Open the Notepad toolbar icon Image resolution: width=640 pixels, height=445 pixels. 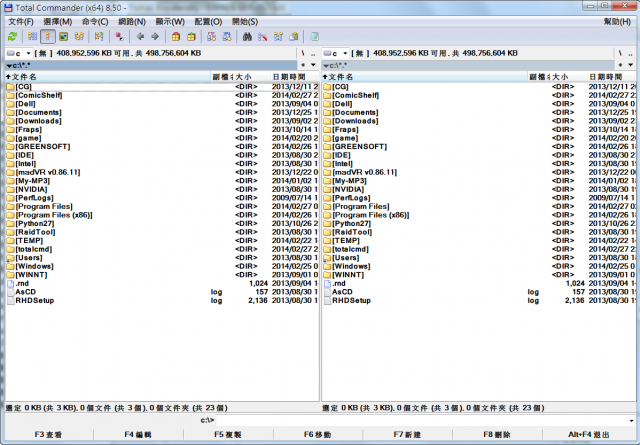[314, 37]
